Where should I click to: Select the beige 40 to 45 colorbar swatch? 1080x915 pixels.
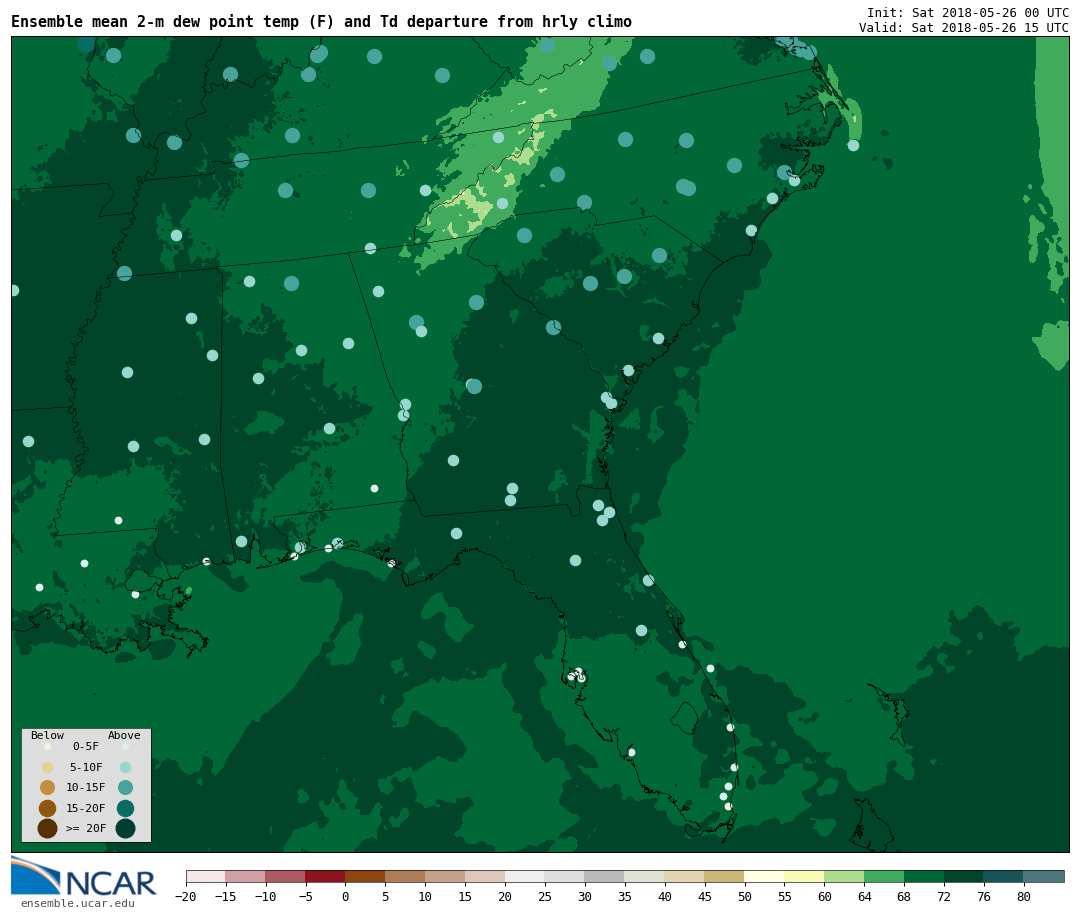coord(685,876)
